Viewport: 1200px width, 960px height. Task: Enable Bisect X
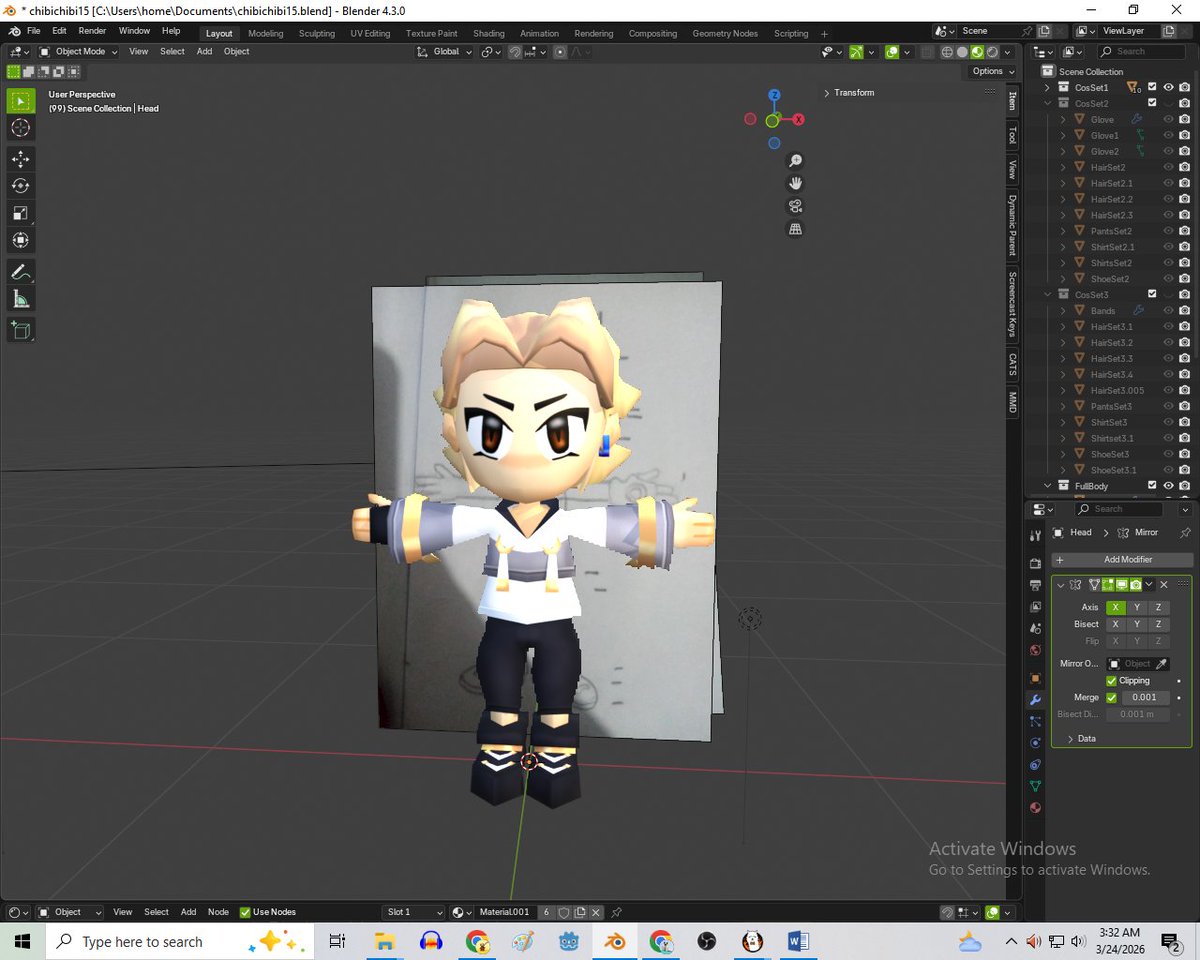point(1115,624)
